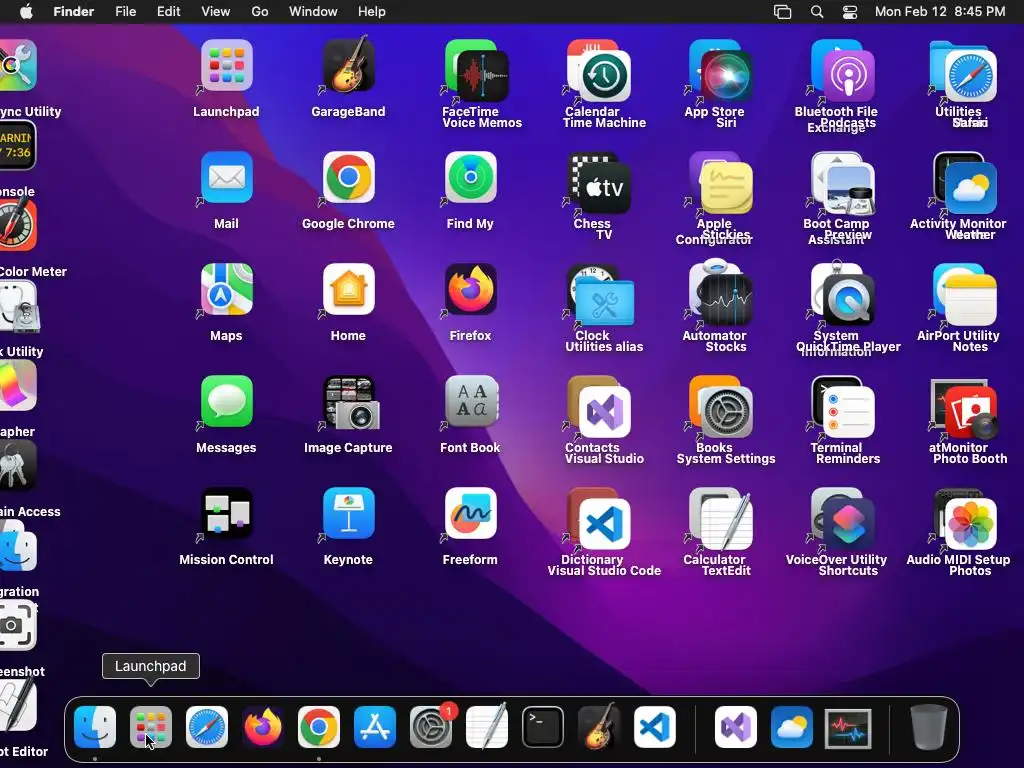Viewport: 1024px width, 768px height.
Task: Click Finder in the Dock
Action: (x=95, y=728)
